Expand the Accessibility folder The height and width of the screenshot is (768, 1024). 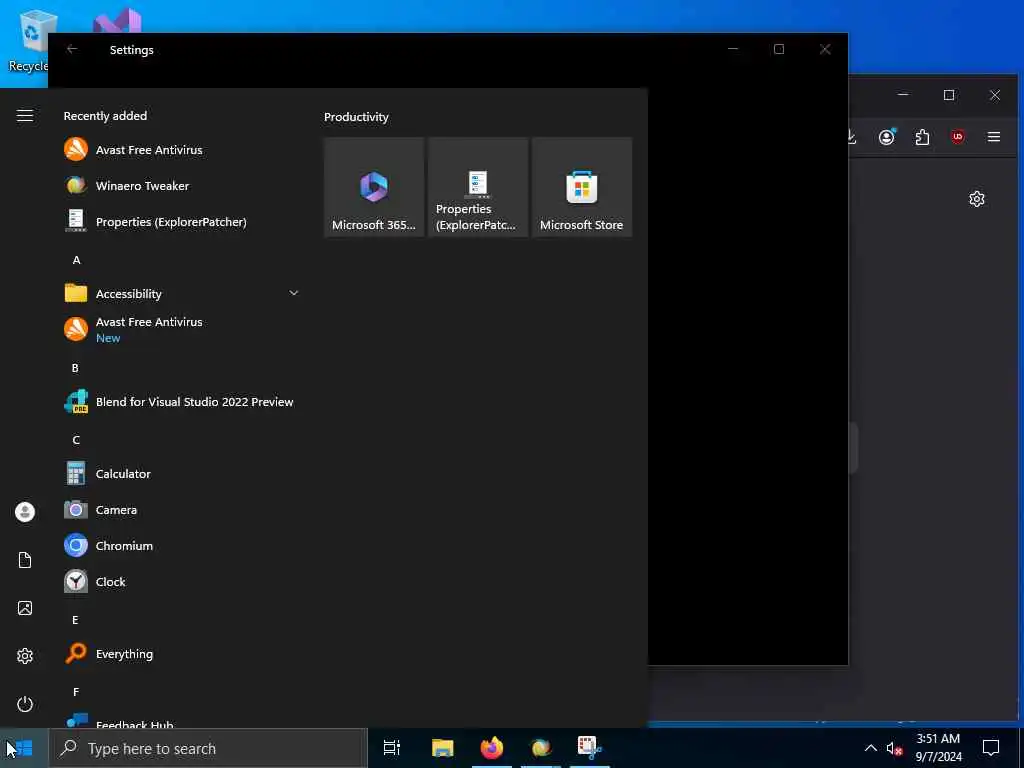click(x=182, y=293)
